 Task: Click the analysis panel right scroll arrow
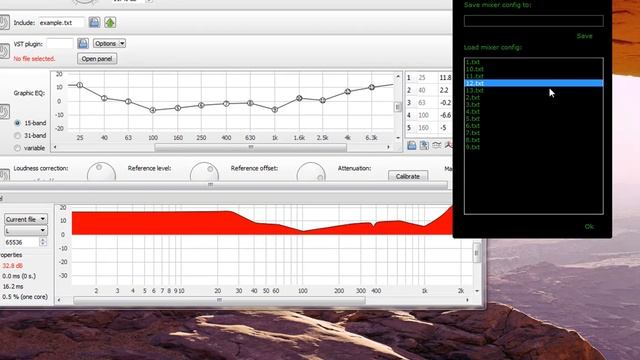pos(467,300)
